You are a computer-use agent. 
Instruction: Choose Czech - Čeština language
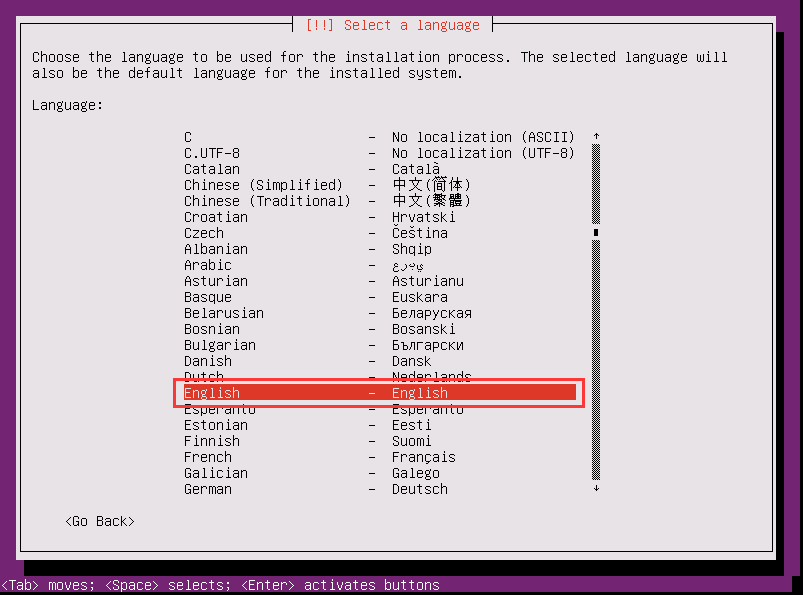coord(379,233)
